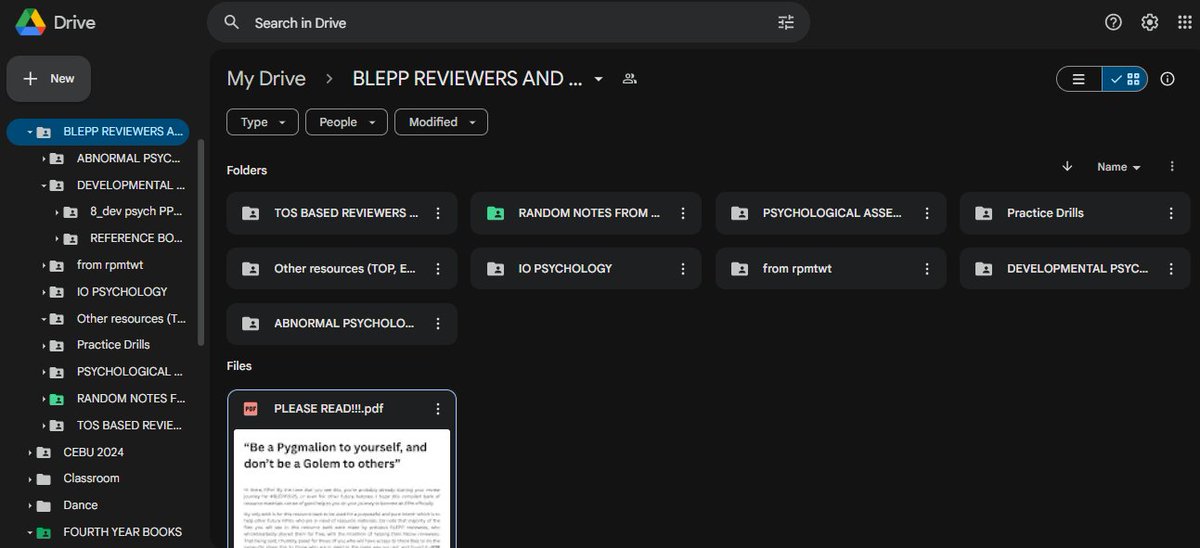This screenshot has width=1200, height=548.
Task: Open the Google apps grid
Action: [x=1185, y=22]
